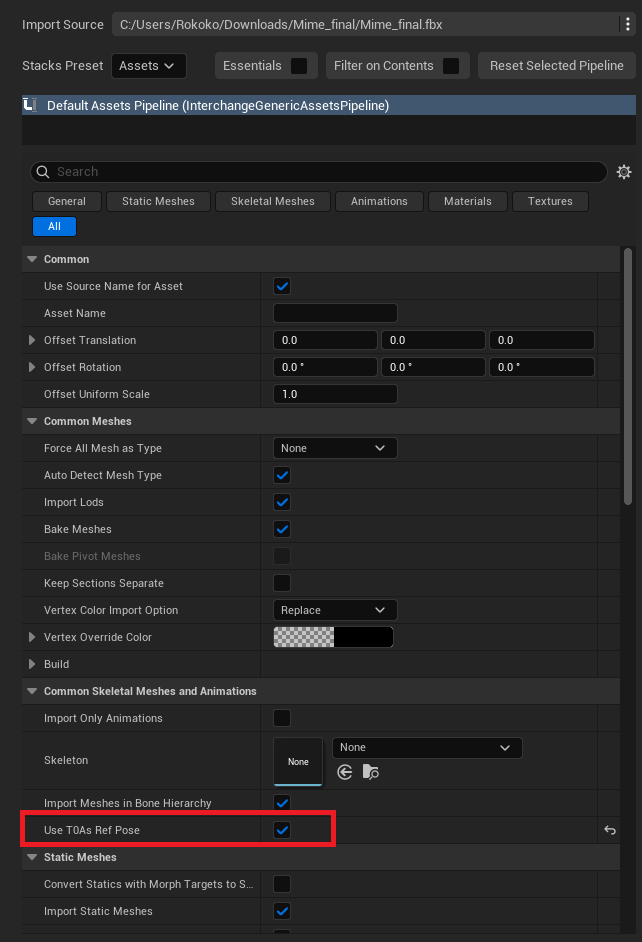Image resolution: width=642 pixels, height=942 pixels.
Task: Click the Import Source label
Action: [63, 25]
